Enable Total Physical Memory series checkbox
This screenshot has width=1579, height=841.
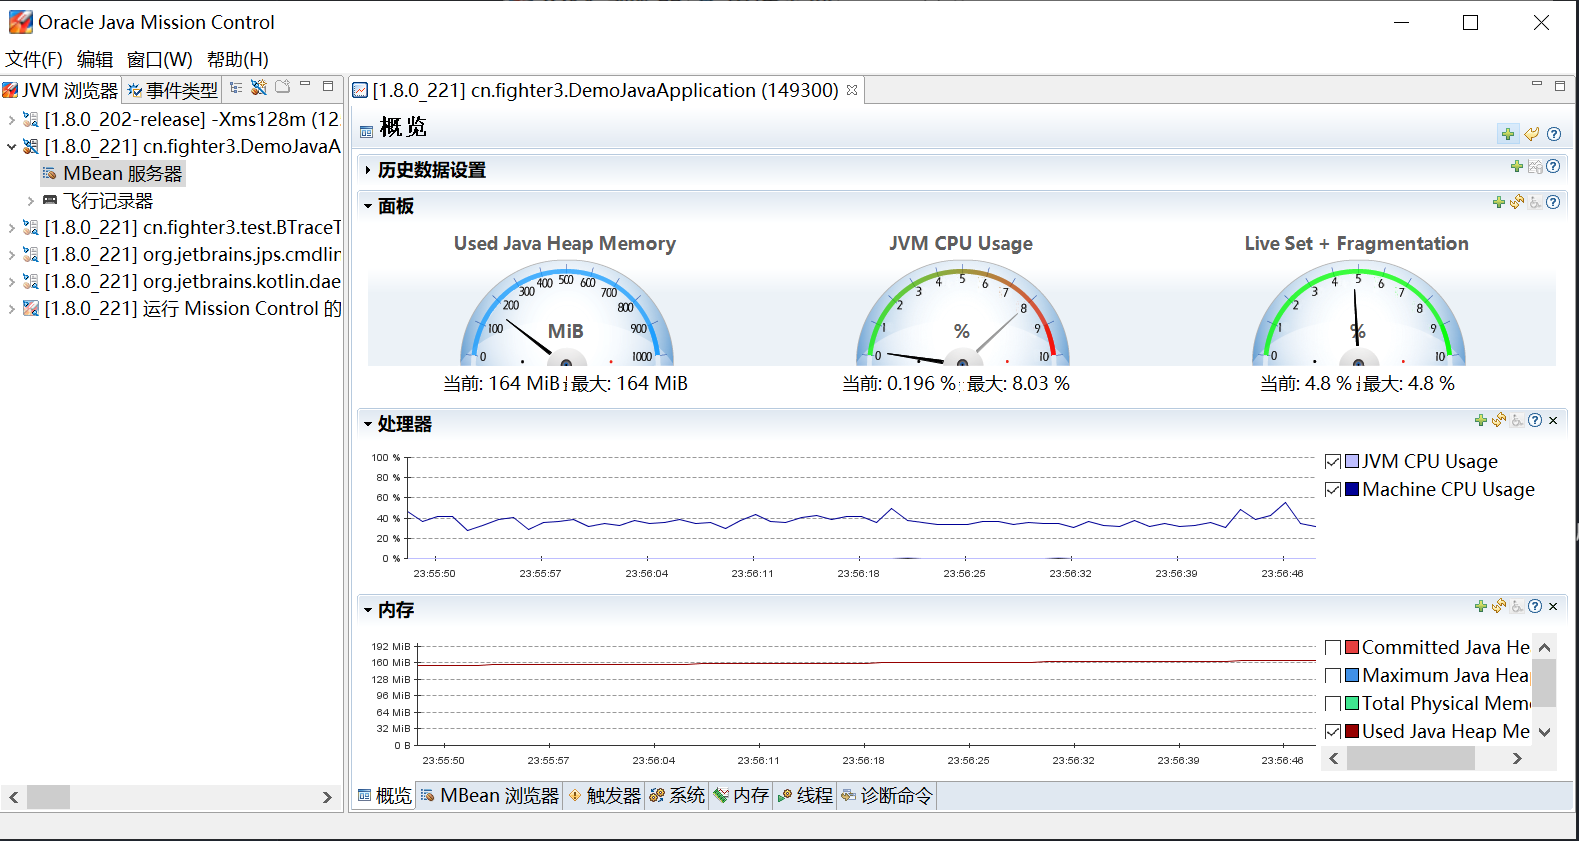coord(1333,704)
